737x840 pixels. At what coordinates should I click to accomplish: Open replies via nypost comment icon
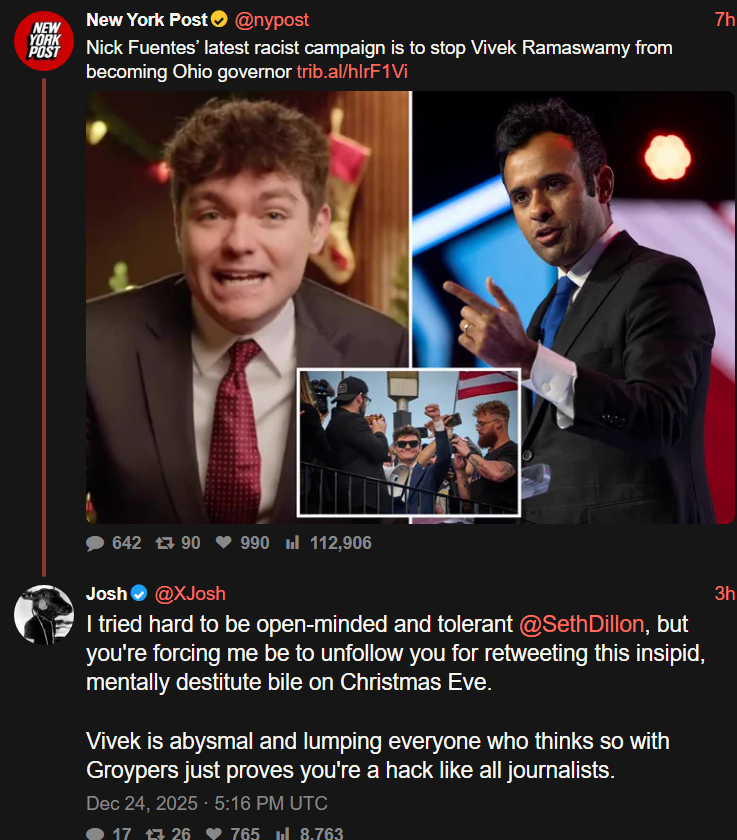(x=95, y=543)
